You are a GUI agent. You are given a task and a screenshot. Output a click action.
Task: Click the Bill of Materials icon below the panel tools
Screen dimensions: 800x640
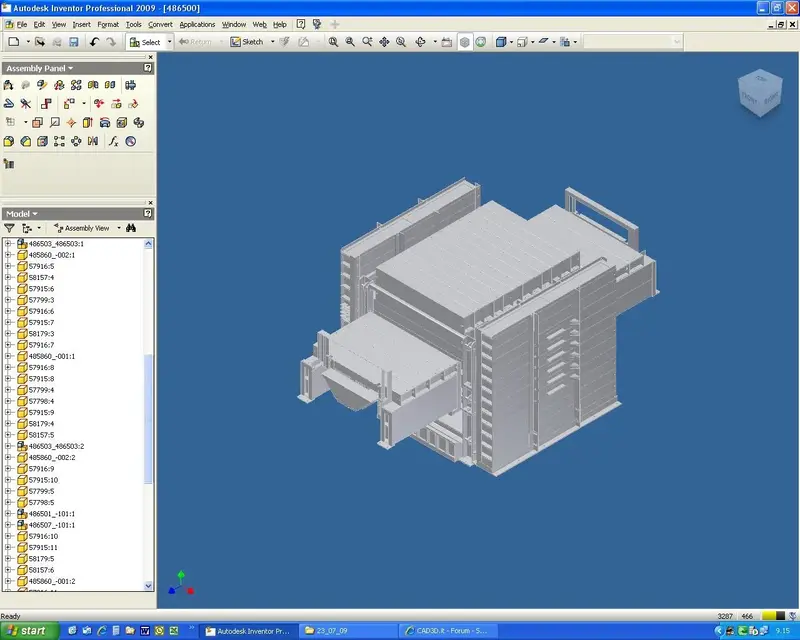[x=9, y=164]
